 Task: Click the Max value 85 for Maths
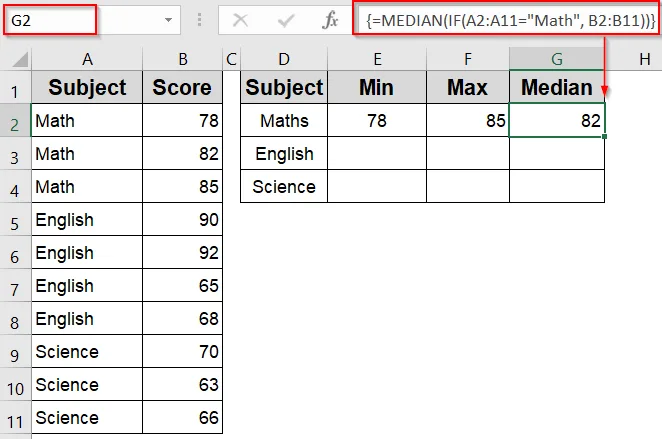(468, 120)
